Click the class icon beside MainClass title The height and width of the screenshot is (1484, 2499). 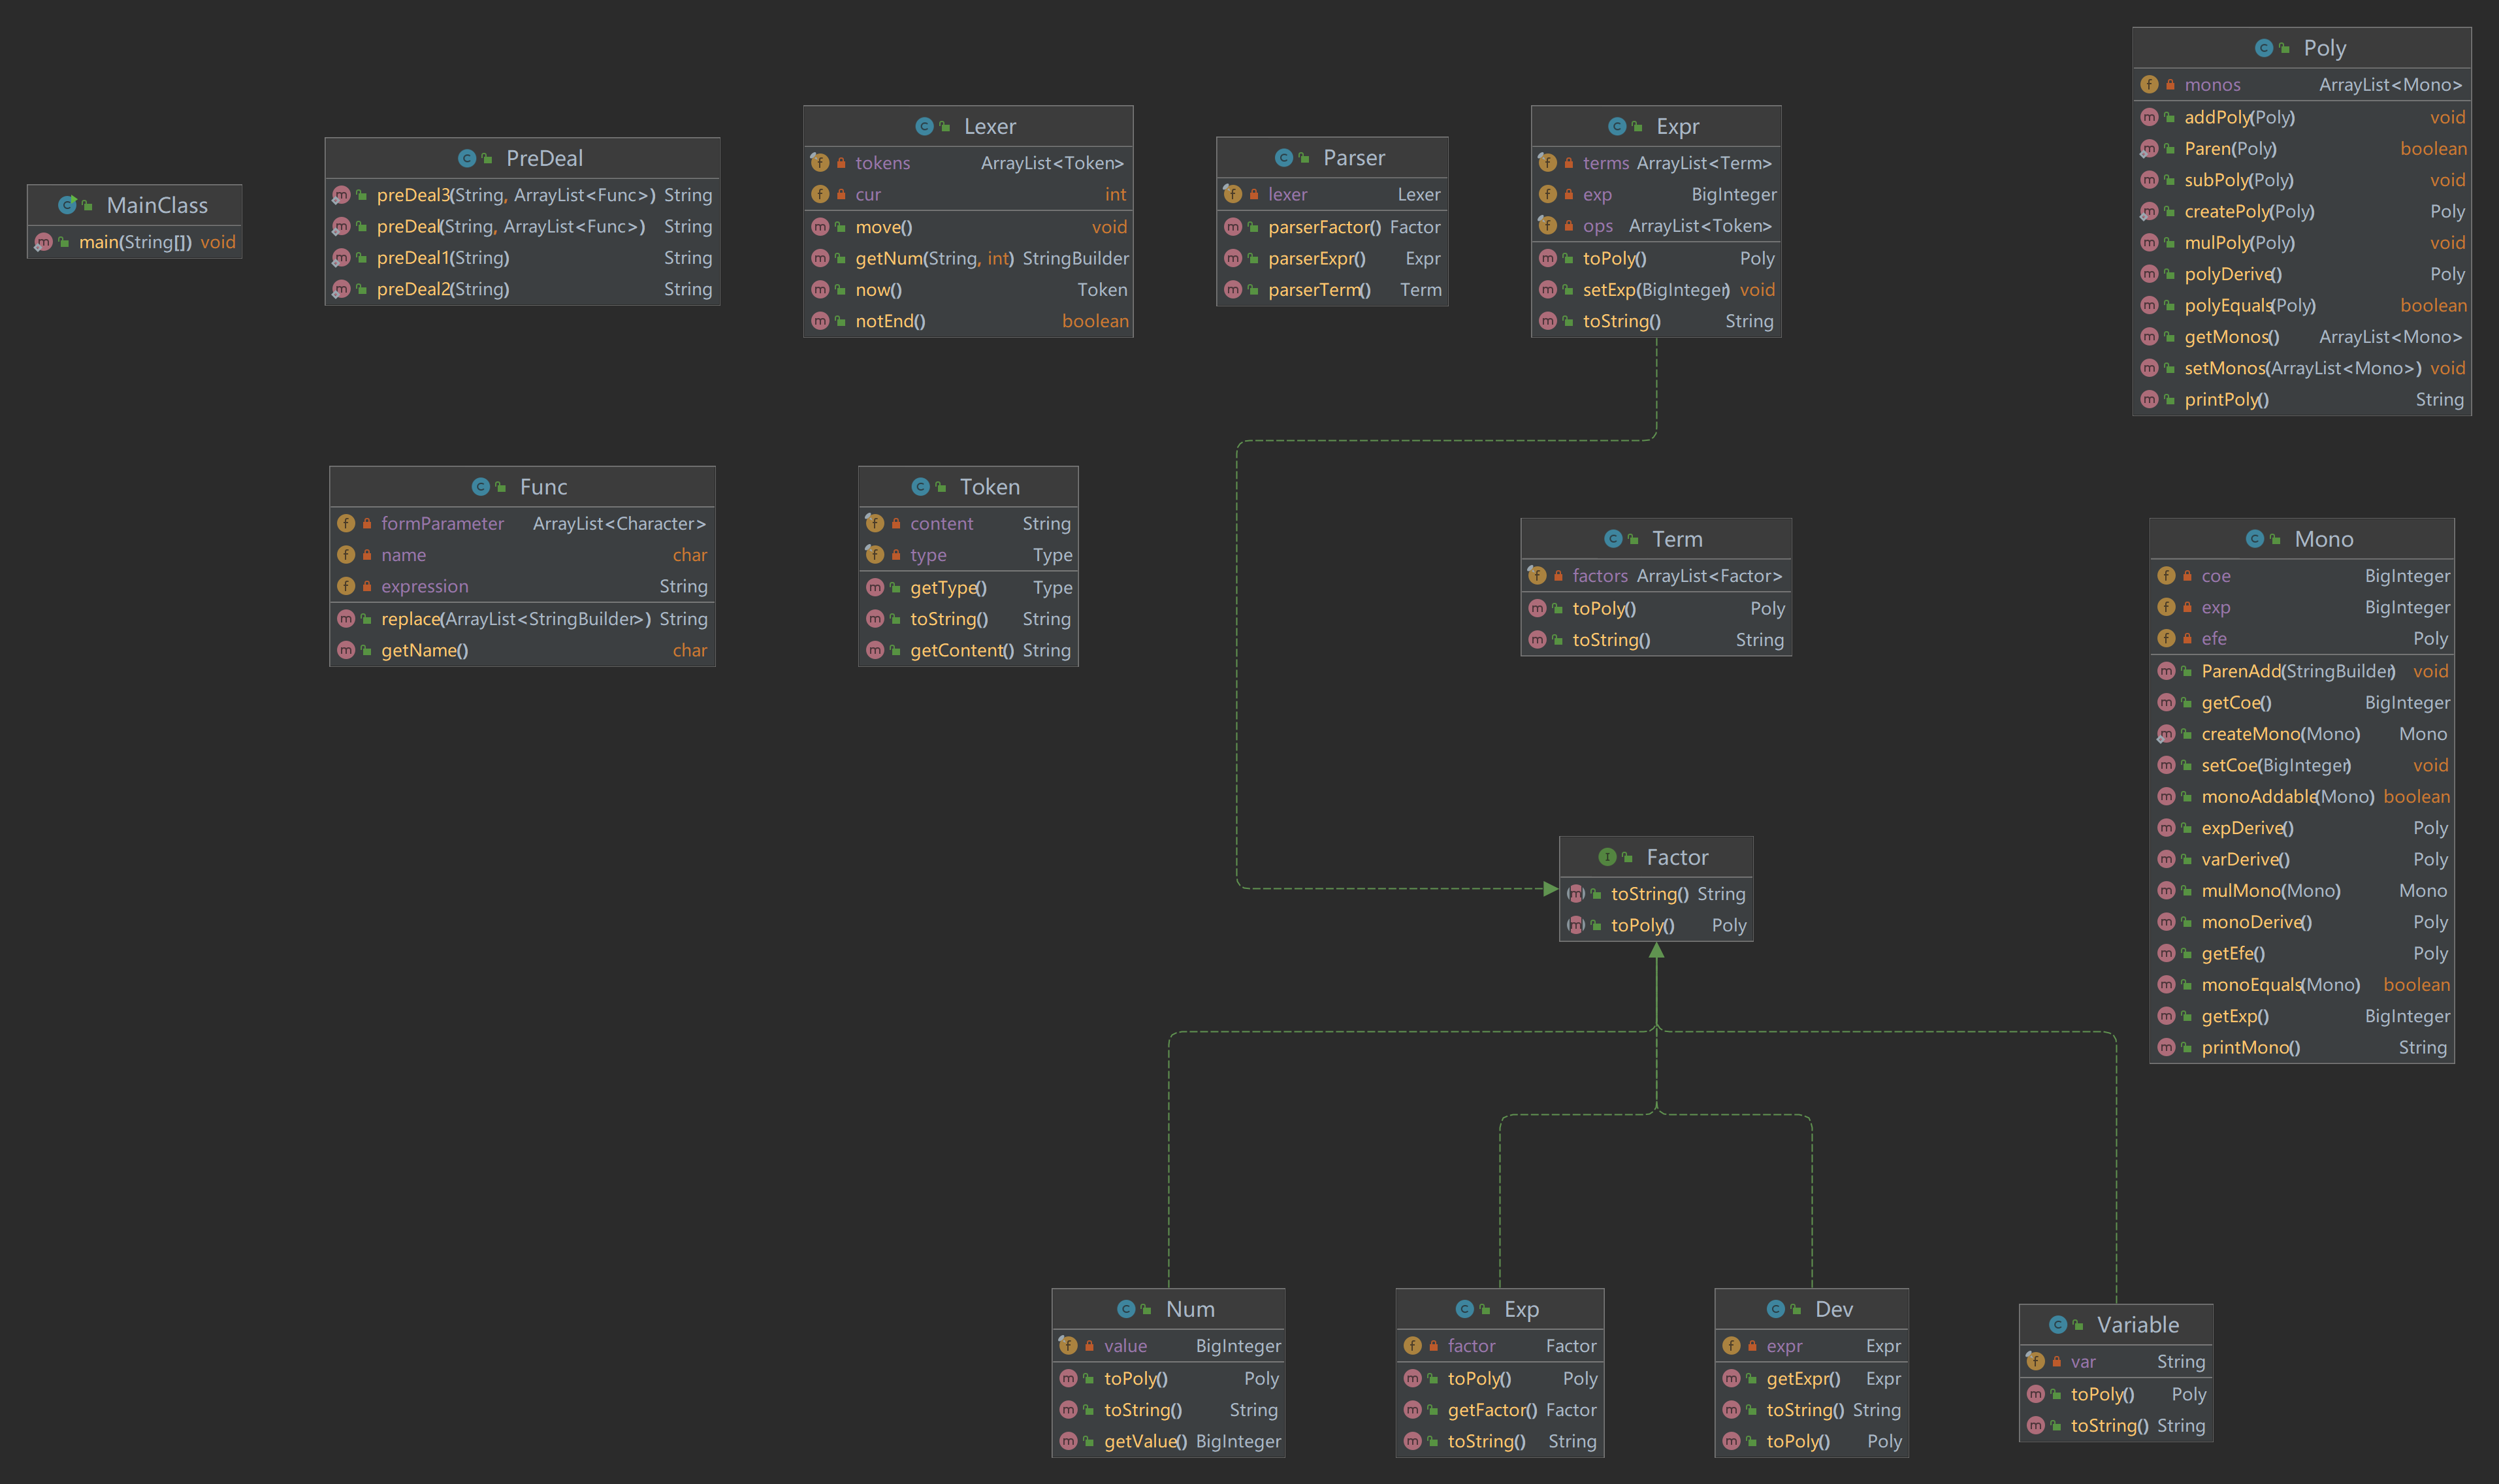pos(67,205)
